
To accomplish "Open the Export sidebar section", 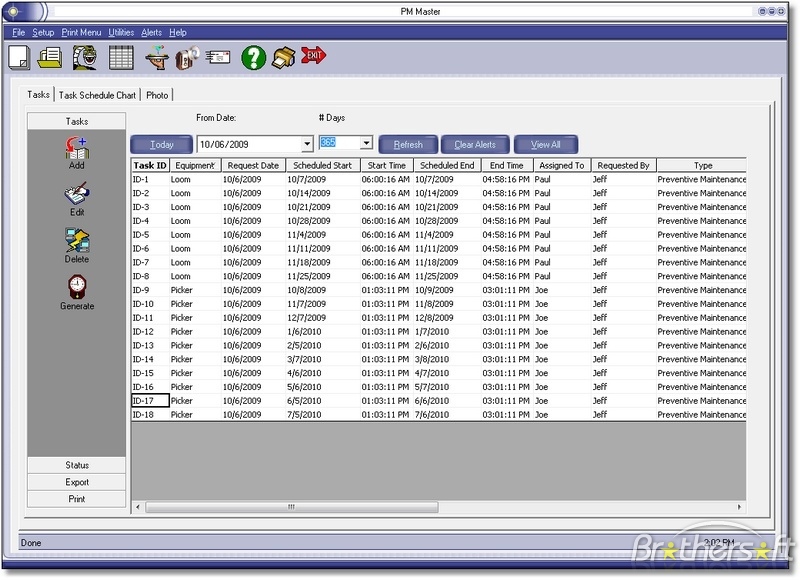I will tap(77, 482).
